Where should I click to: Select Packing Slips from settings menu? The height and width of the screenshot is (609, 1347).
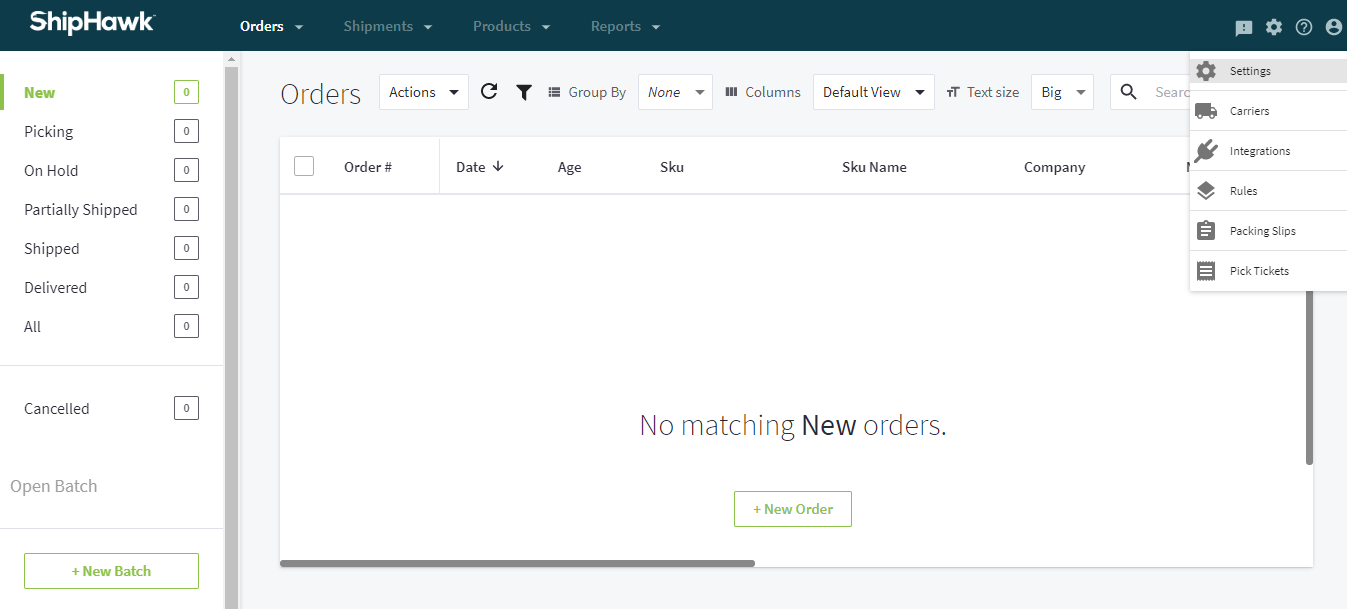pyautogui.click(x=1262, y=230)
